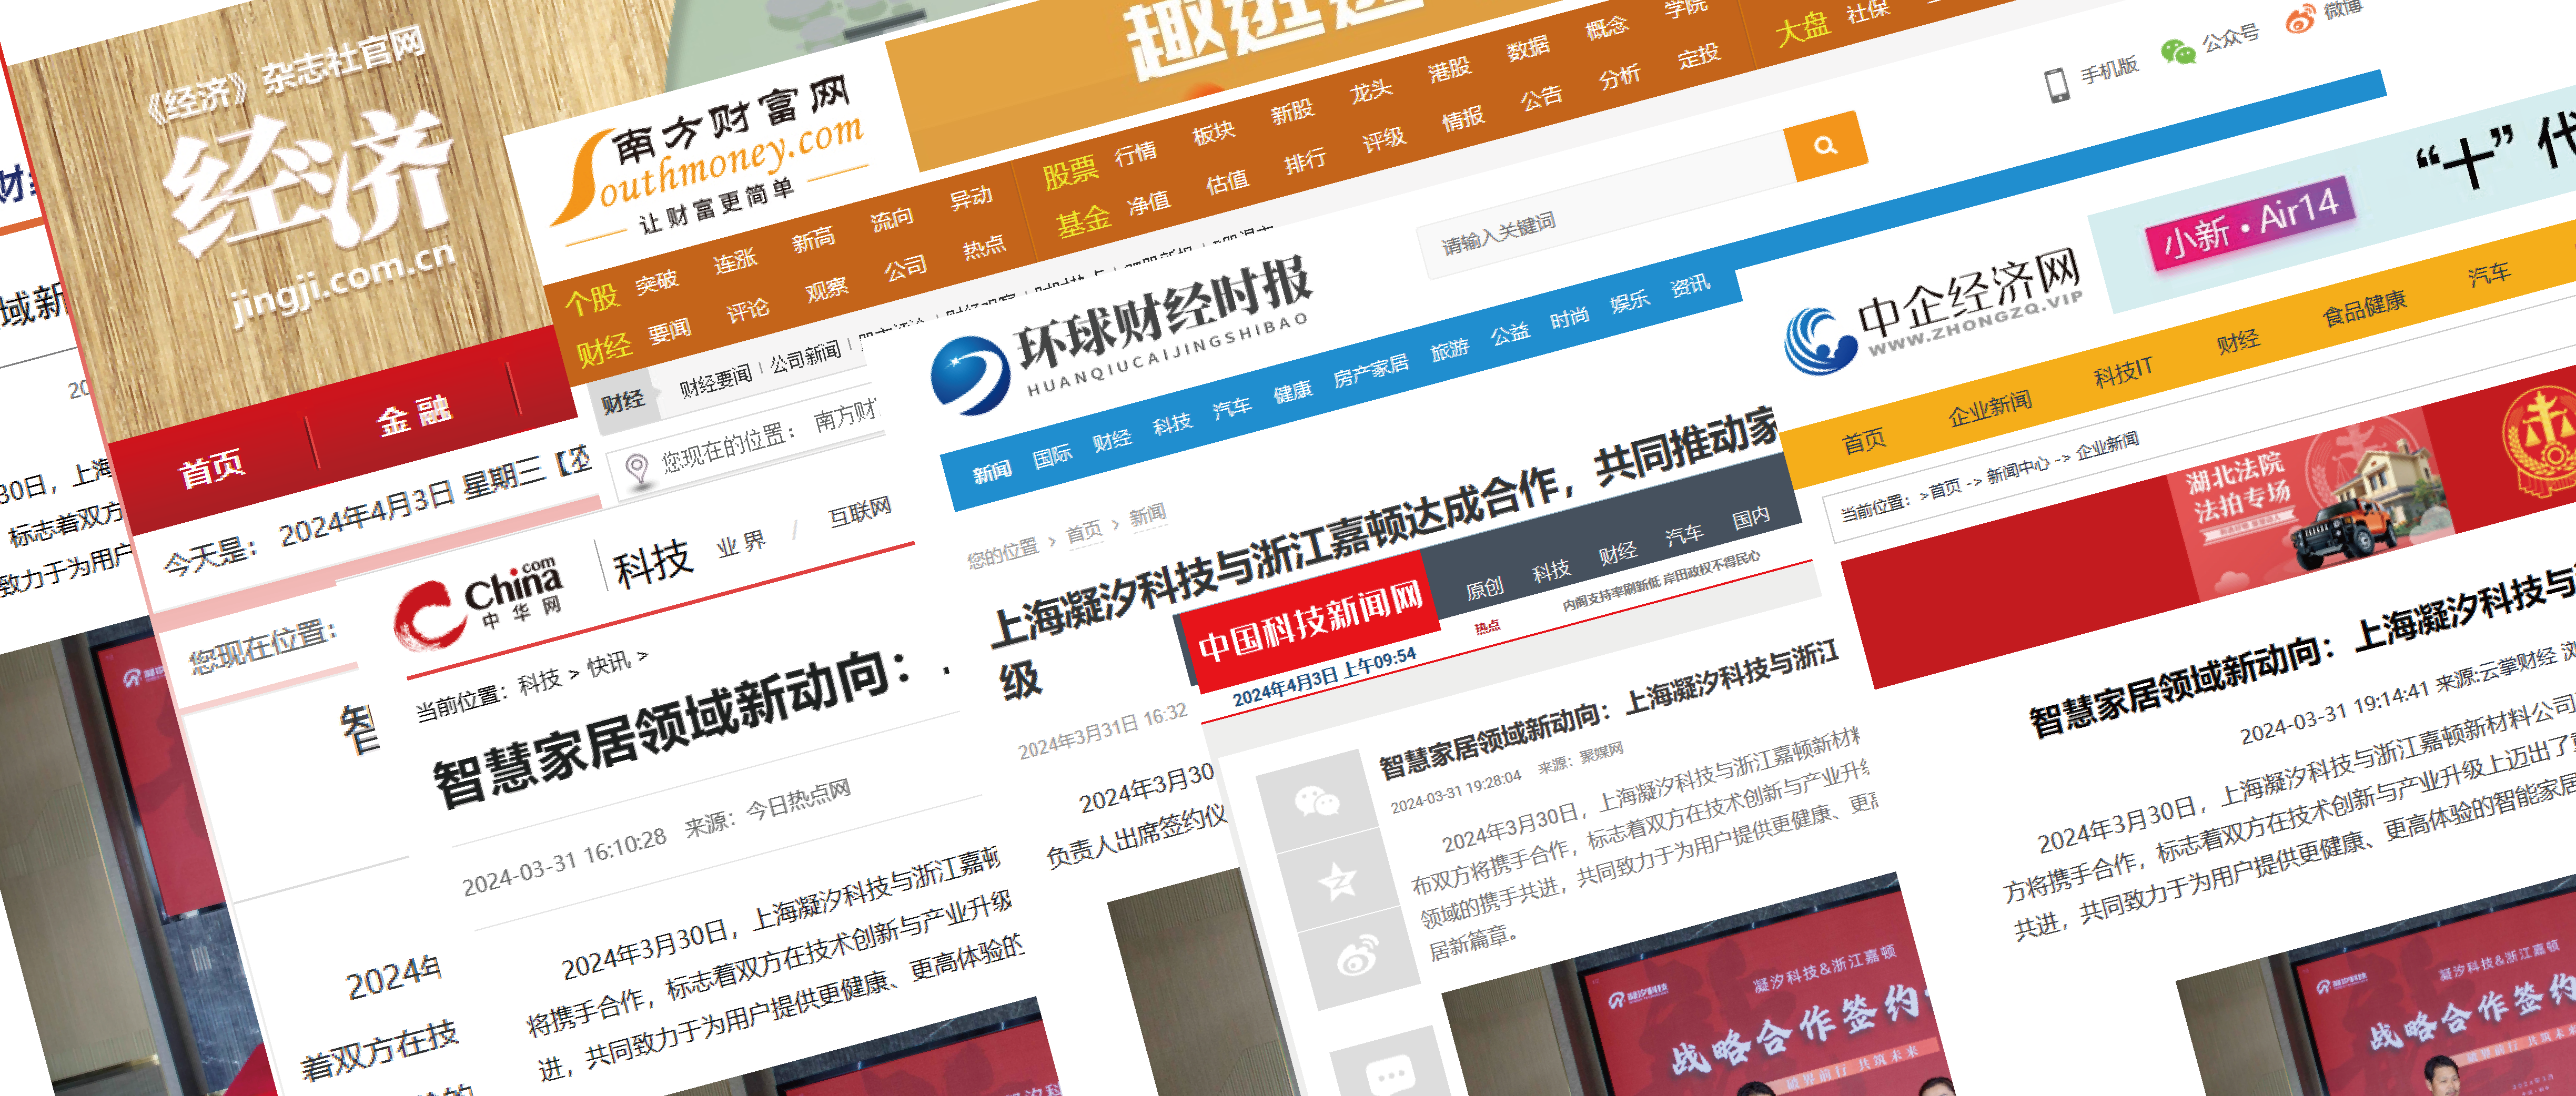The image size is (2576, 1096).
Task: Select 大盘 in the Southmoney menu
Action: (1803, 29)
